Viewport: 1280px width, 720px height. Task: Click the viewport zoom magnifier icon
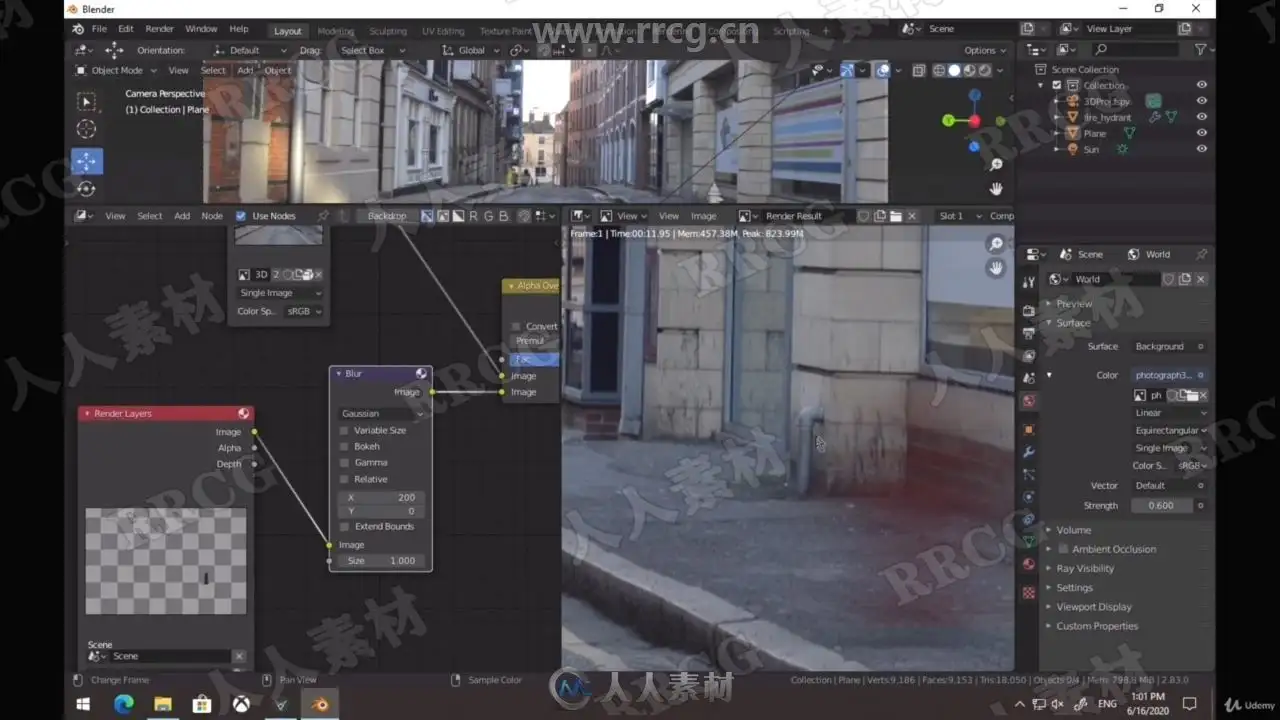coord(996,165)
